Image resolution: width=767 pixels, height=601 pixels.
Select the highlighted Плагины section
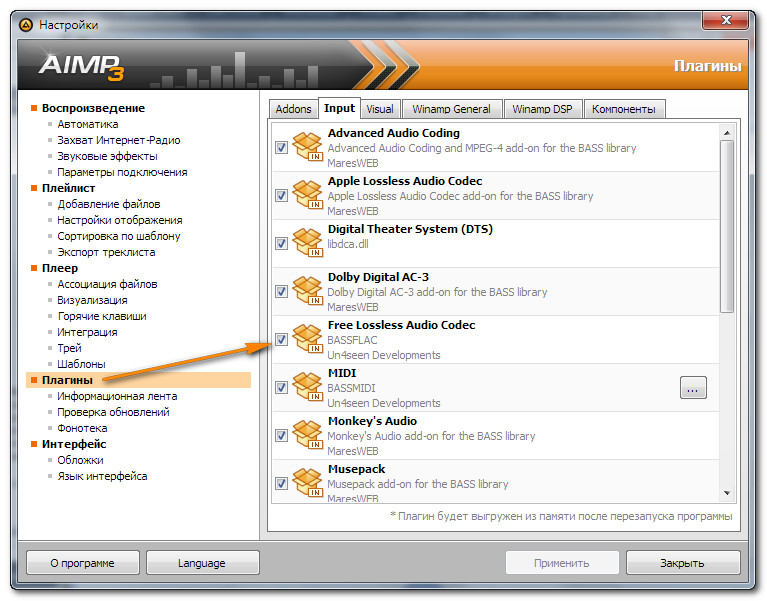[x=138, y=380]
